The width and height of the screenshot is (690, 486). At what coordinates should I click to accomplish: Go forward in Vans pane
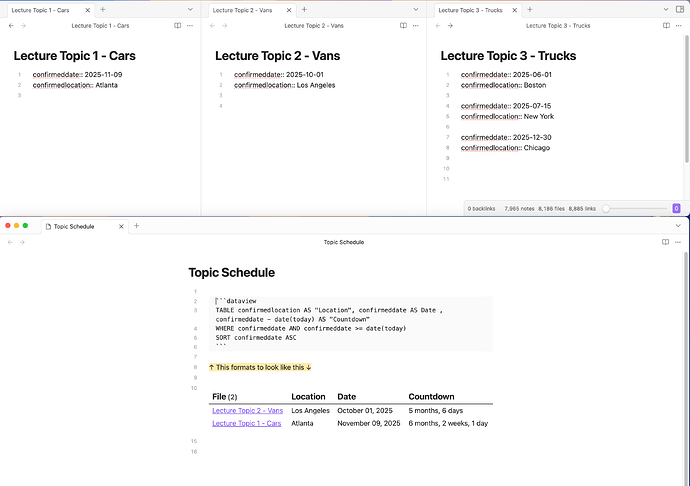(225, 26)
